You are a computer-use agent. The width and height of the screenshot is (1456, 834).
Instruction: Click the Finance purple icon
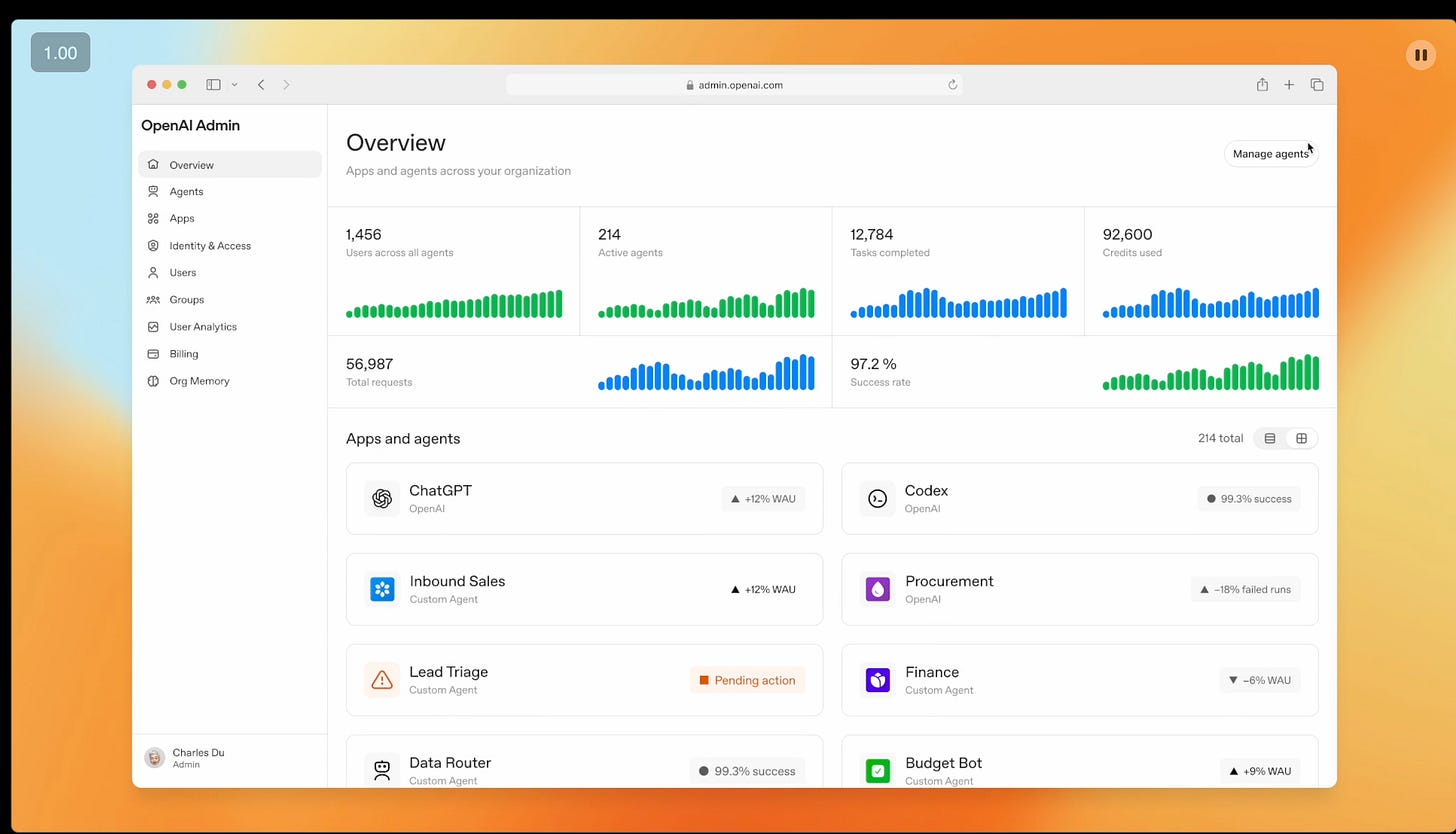coord(878,680)
